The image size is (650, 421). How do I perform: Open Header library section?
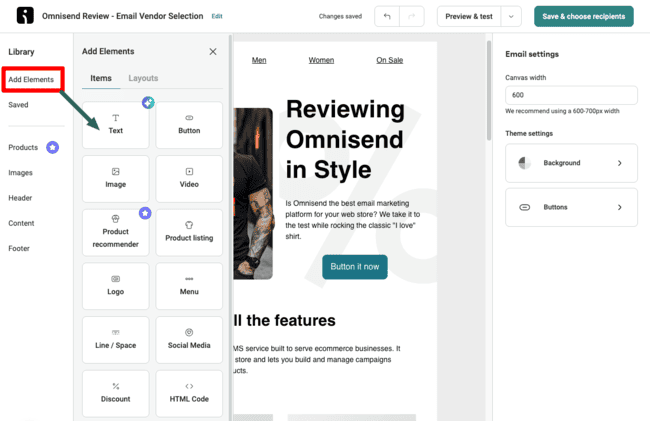[x=20, y=198]
